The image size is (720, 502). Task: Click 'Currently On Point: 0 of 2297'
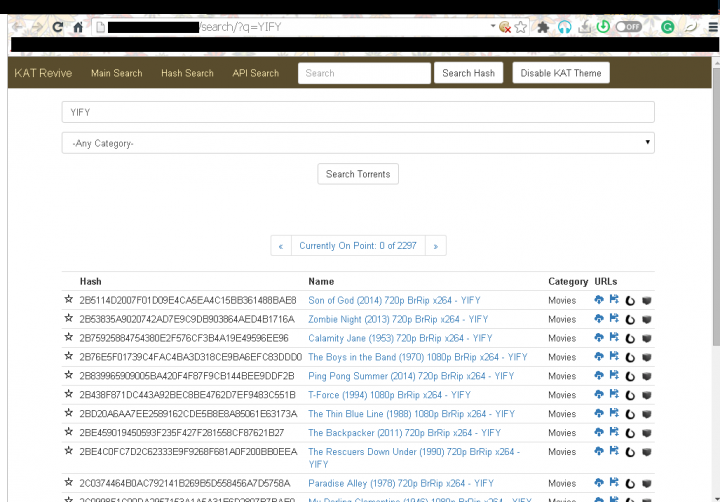[358, 246]
